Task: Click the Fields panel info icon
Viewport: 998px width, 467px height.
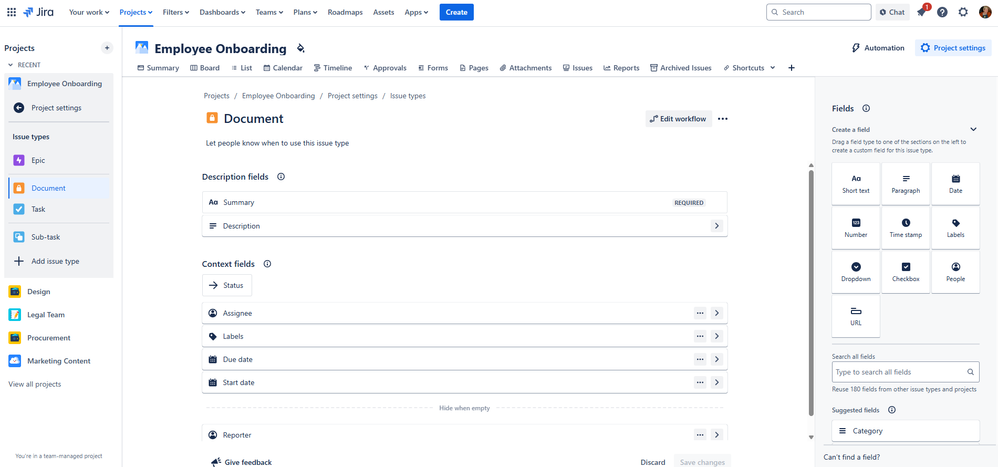Action: point(866,108)
